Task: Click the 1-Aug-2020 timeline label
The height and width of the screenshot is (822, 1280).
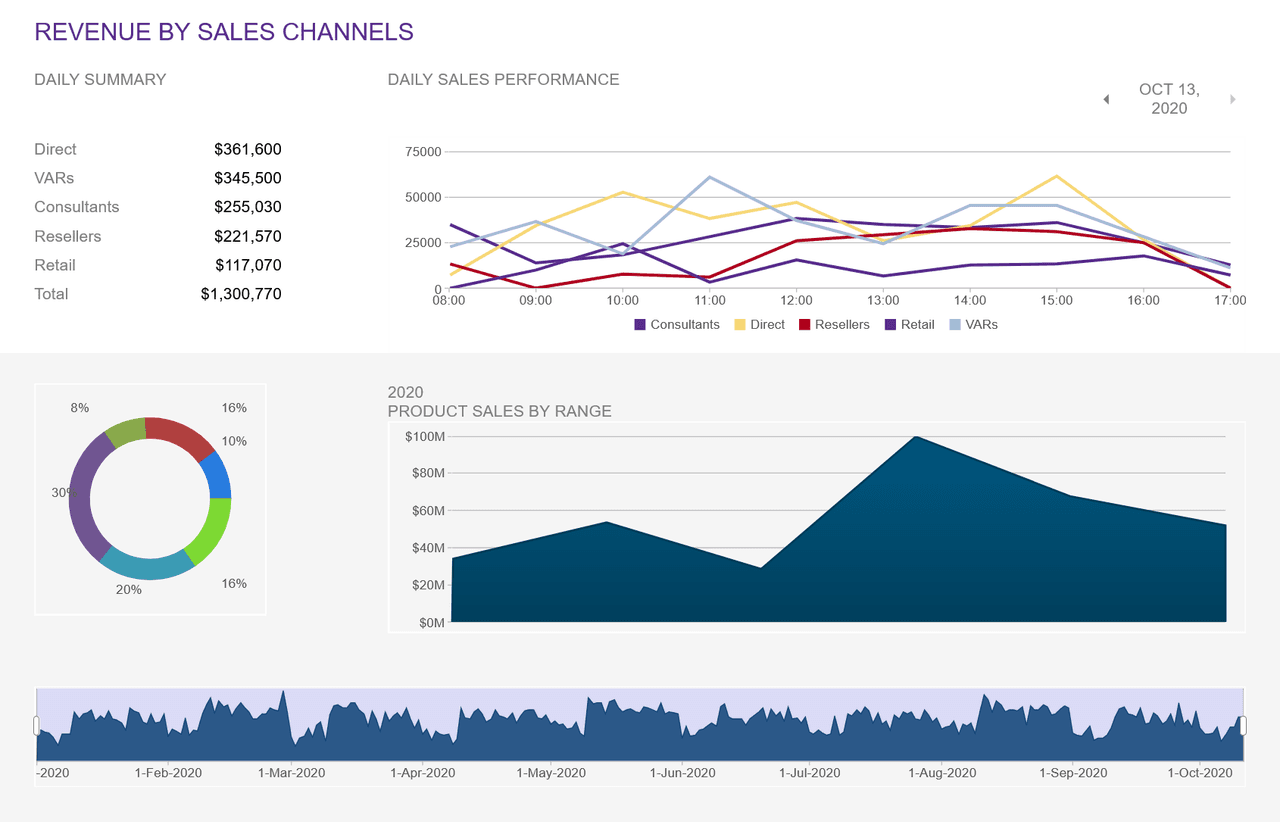Action: tap(942, 773)
